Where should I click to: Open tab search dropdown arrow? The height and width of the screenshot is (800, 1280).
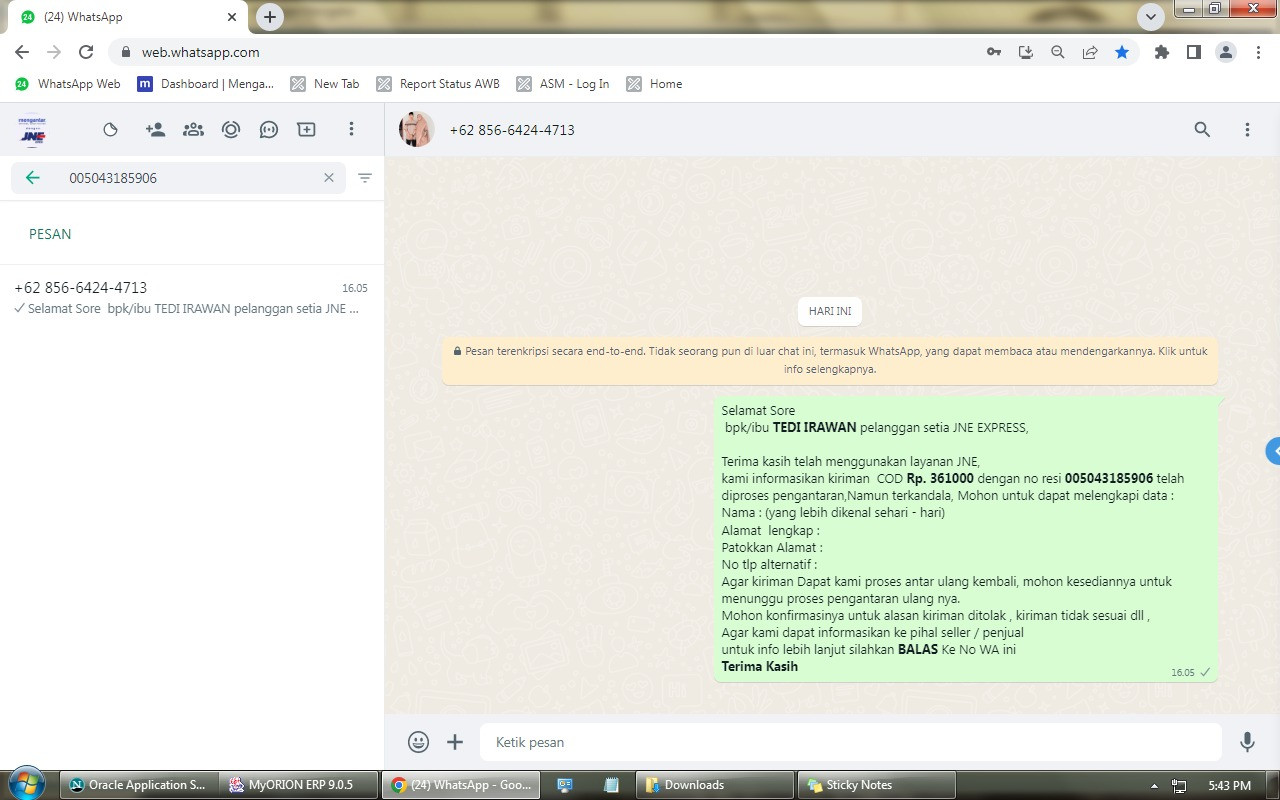coord(1151,16)
